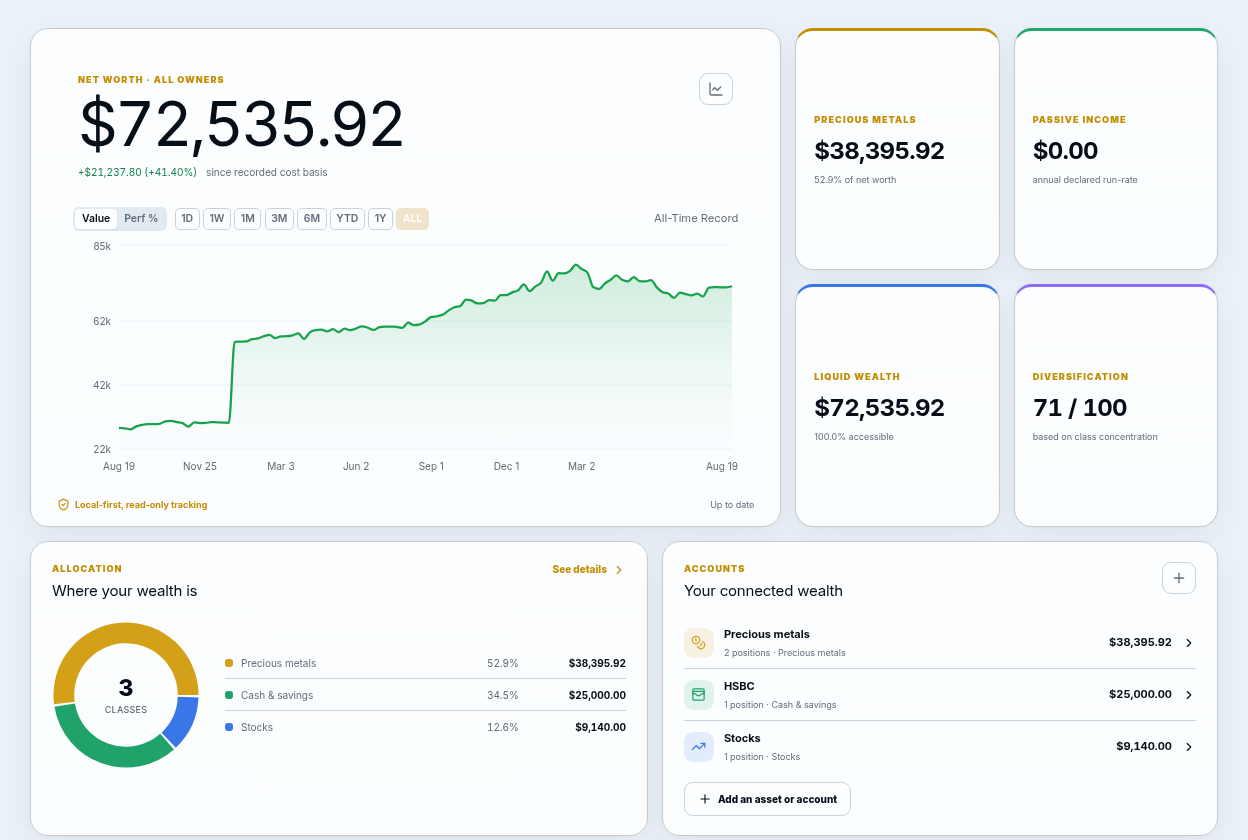Click the large net worth $72,535.92 figure
The height and width of the screenshot is (840, 1248).
[x=242, y=125]
